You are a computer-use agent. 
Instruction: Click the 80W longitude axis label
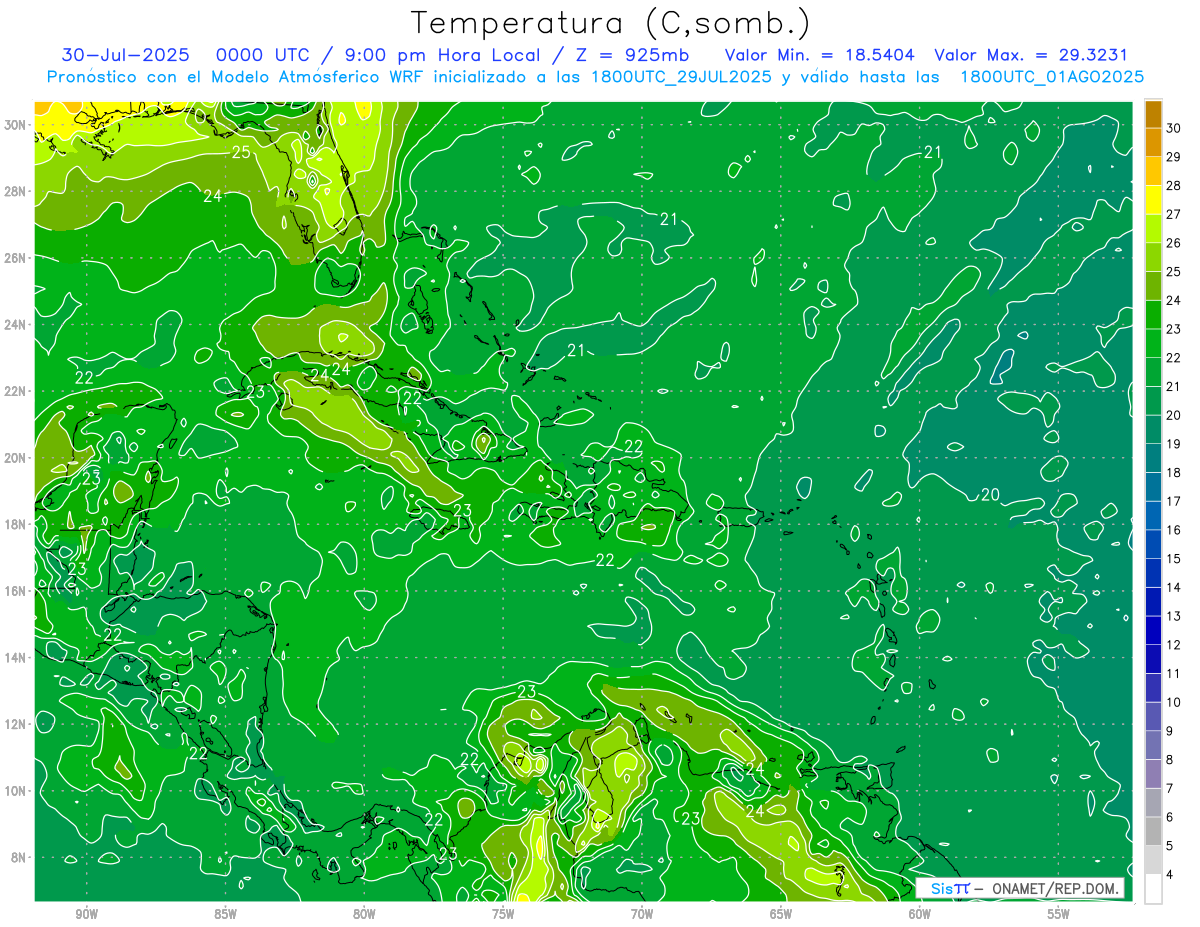365,914
